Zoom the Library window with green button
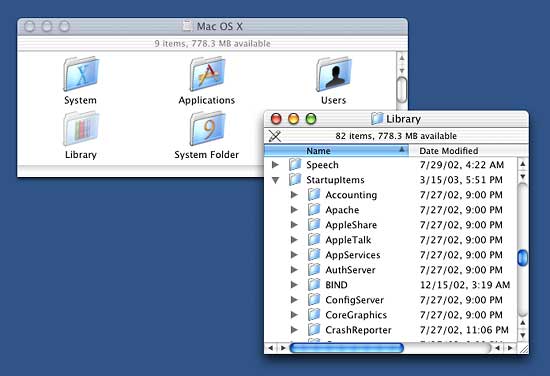Screen dimensions: 550x376 (311, 119)
